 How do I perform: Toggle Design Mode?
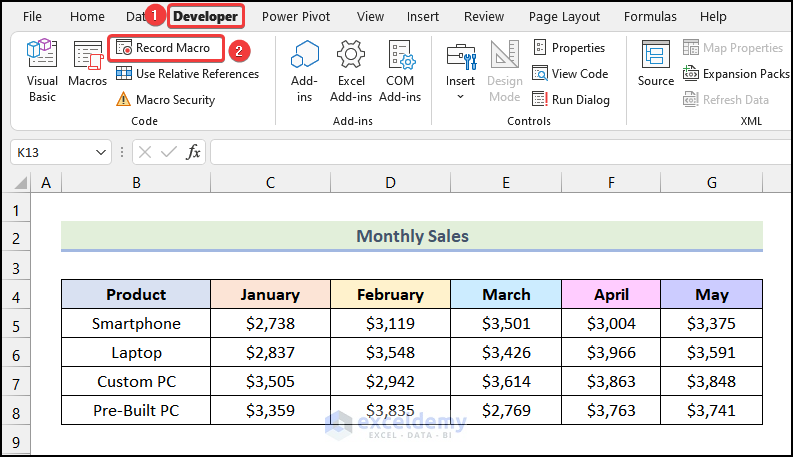(505, 70)
